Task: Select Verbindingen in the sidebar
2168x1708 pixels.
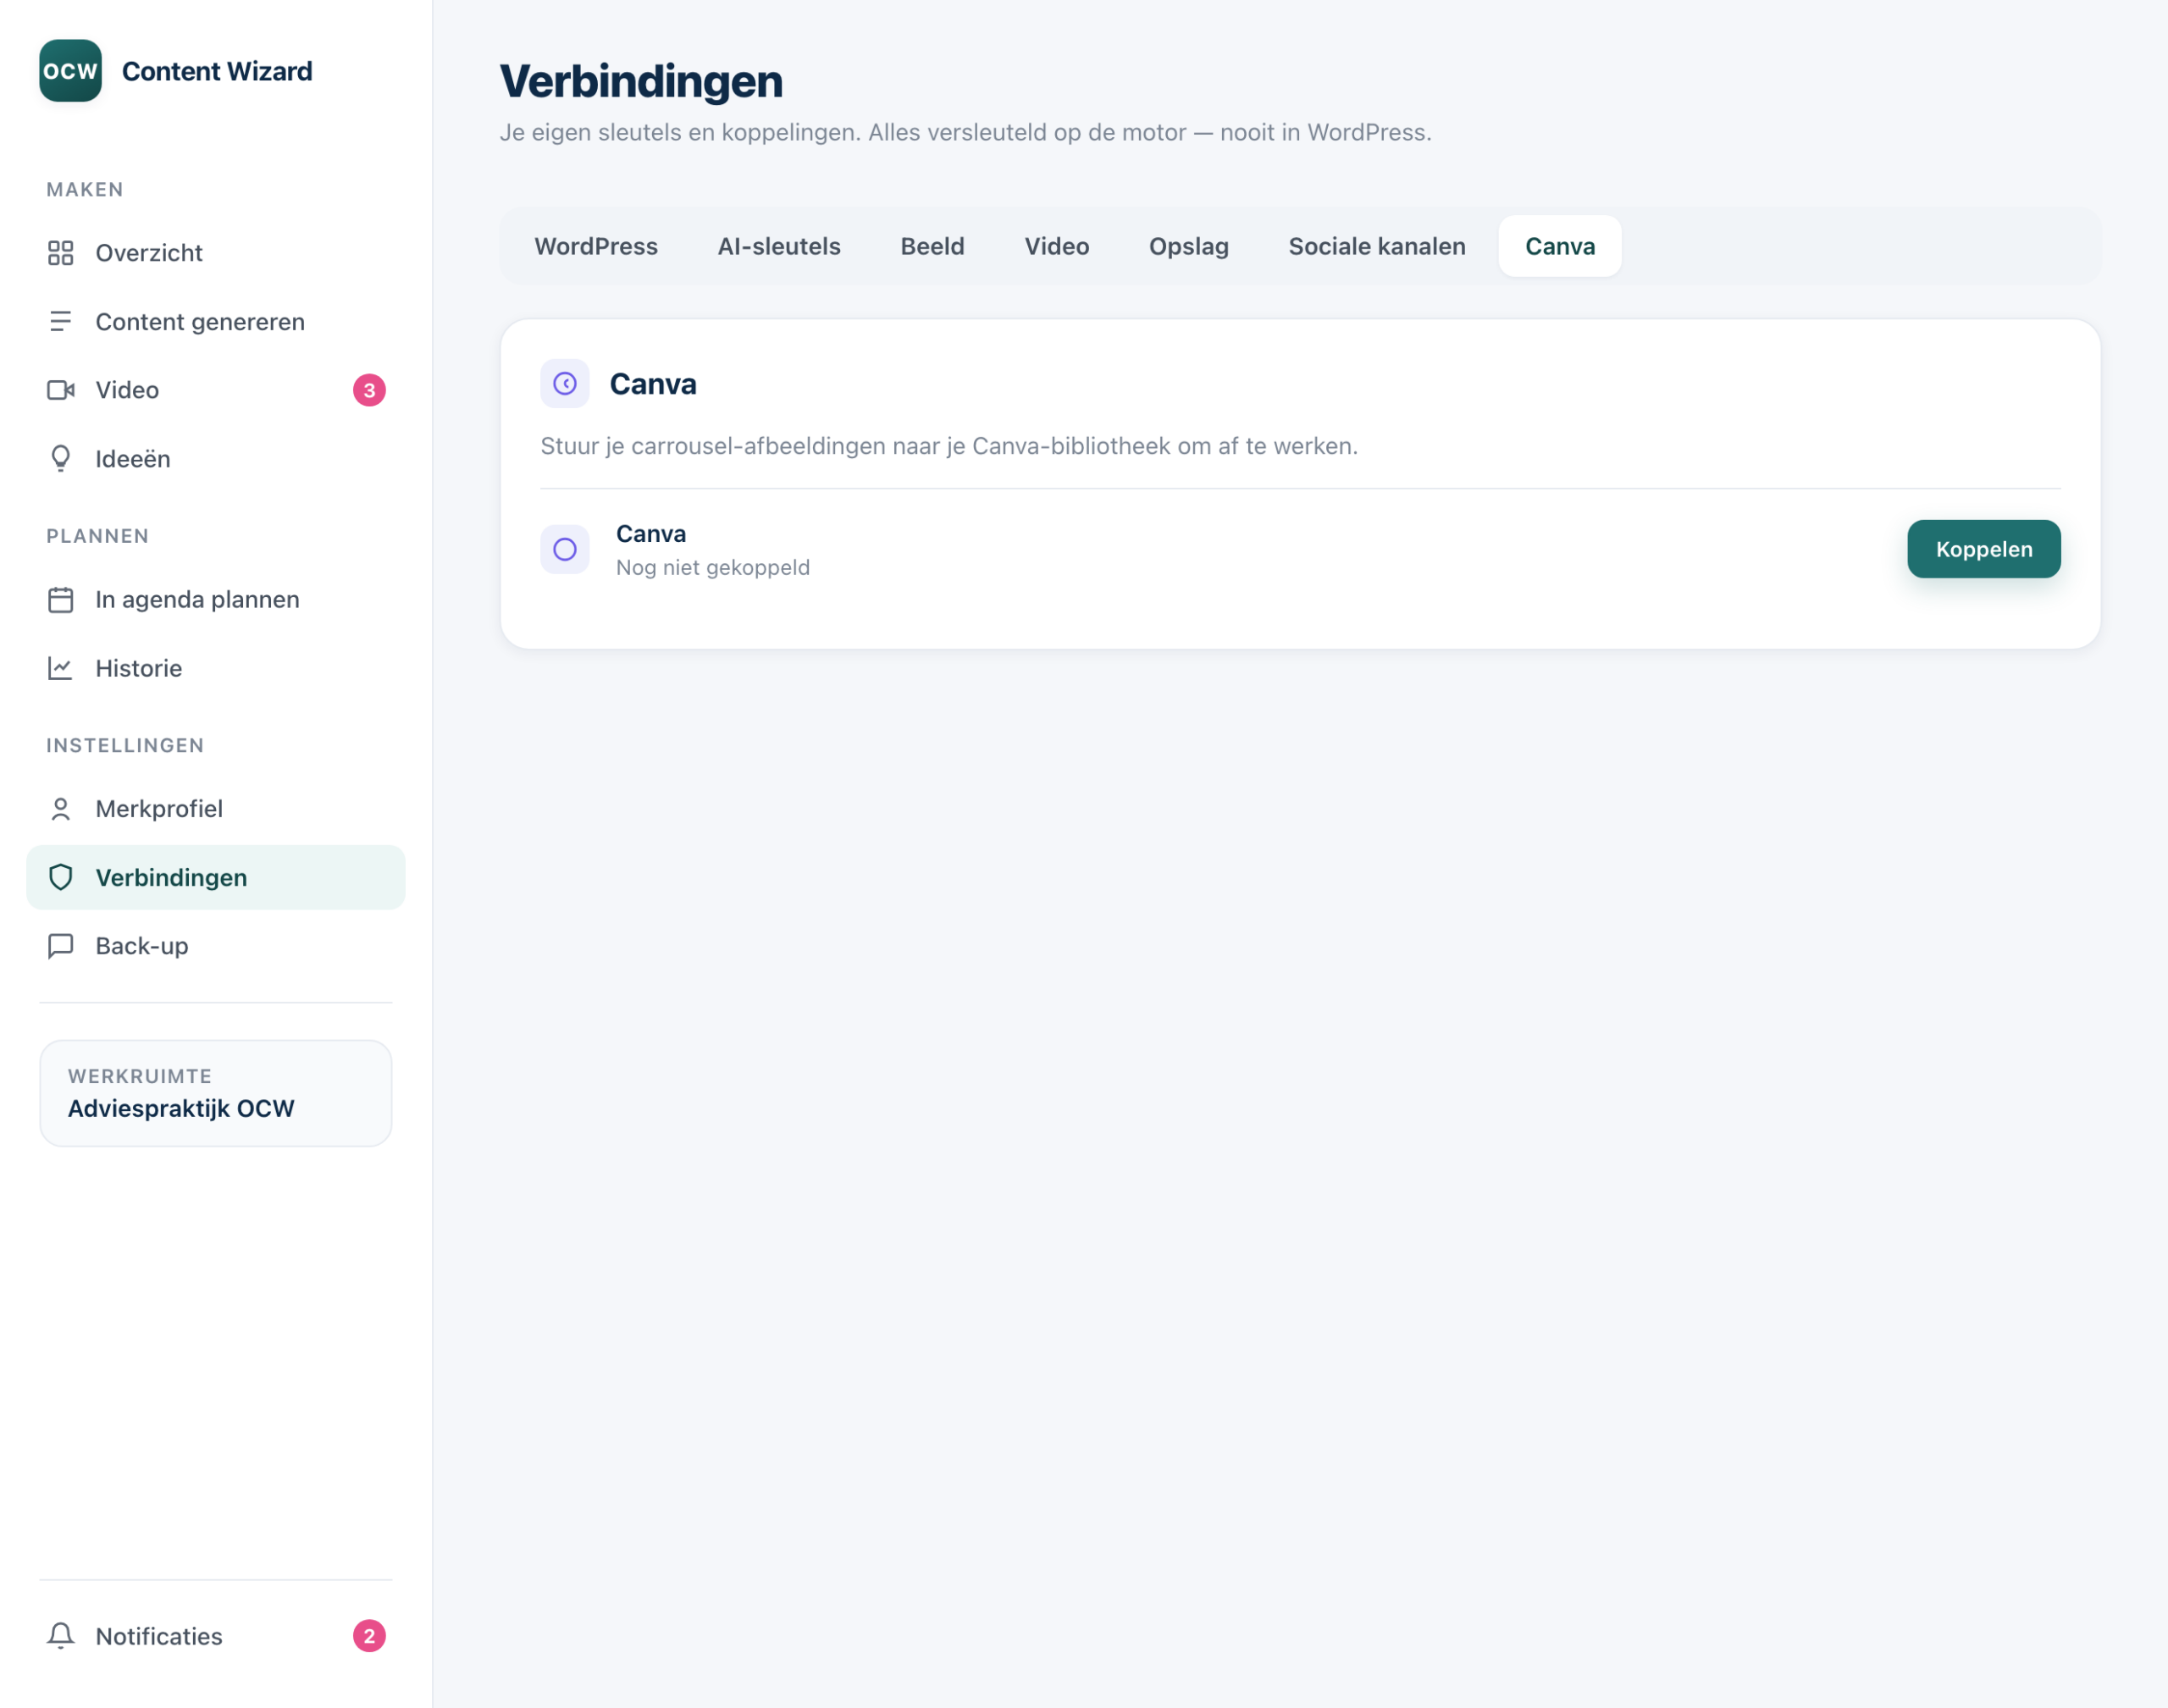Action: 216,877
